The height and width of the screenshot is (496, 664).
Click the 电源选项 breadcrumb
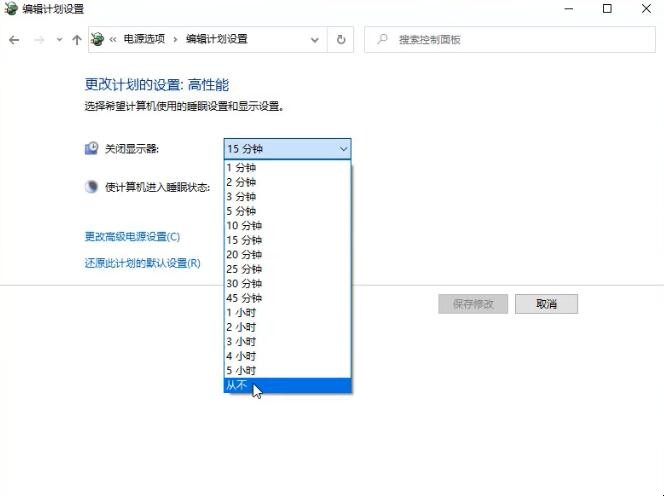pos(146,40)
